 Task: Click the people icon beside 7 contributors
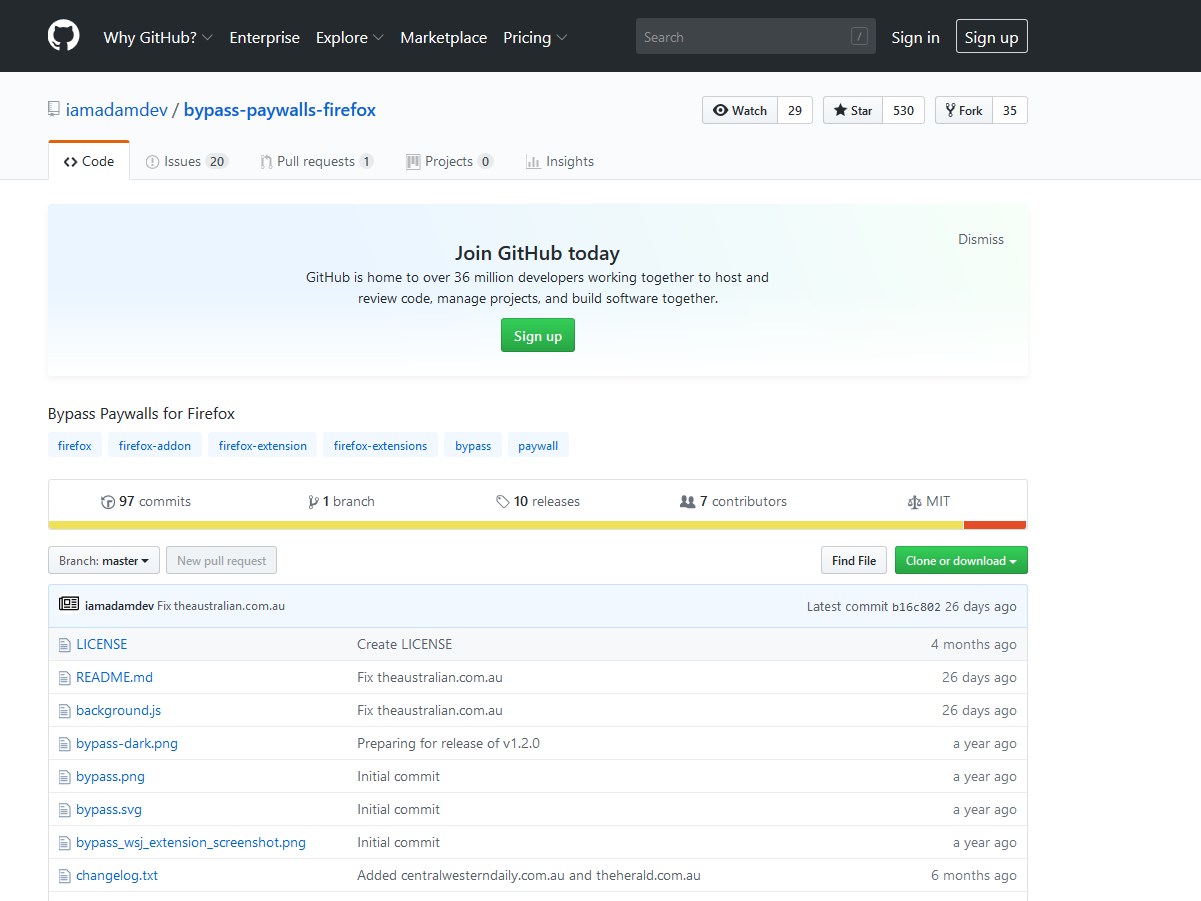click(x=687, y=502)
